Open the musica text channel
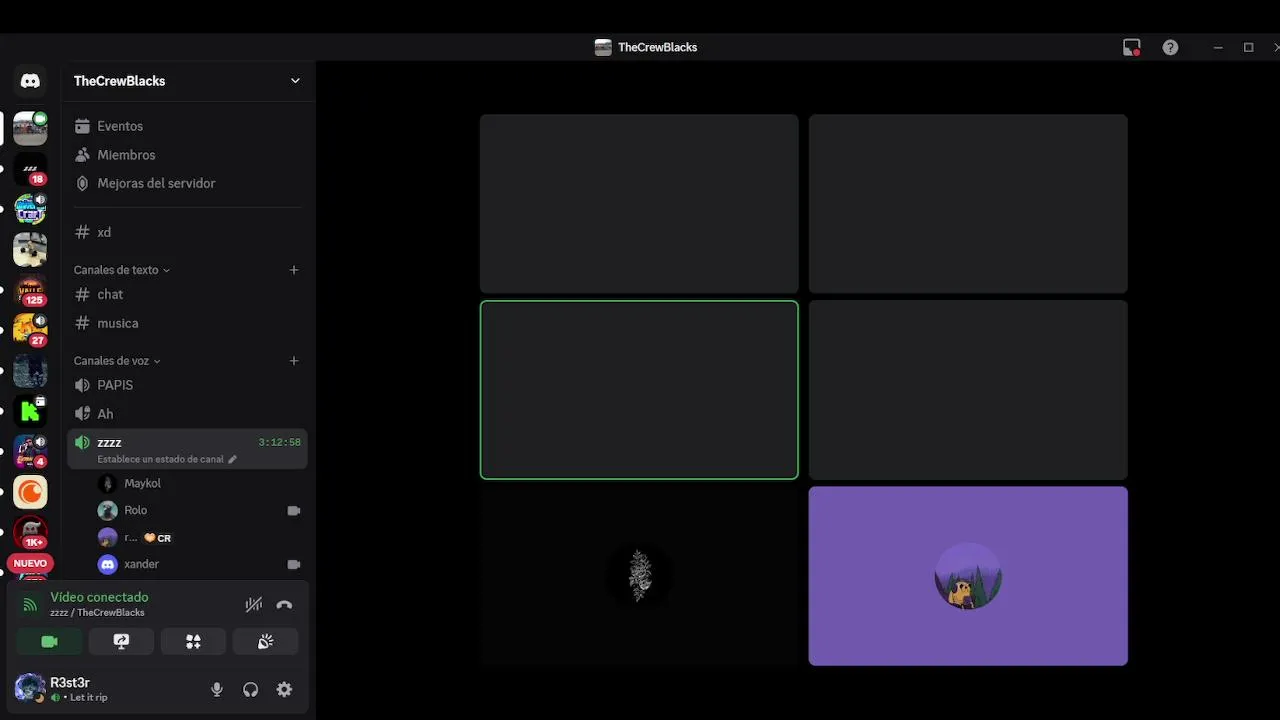 tap(188, 323)
